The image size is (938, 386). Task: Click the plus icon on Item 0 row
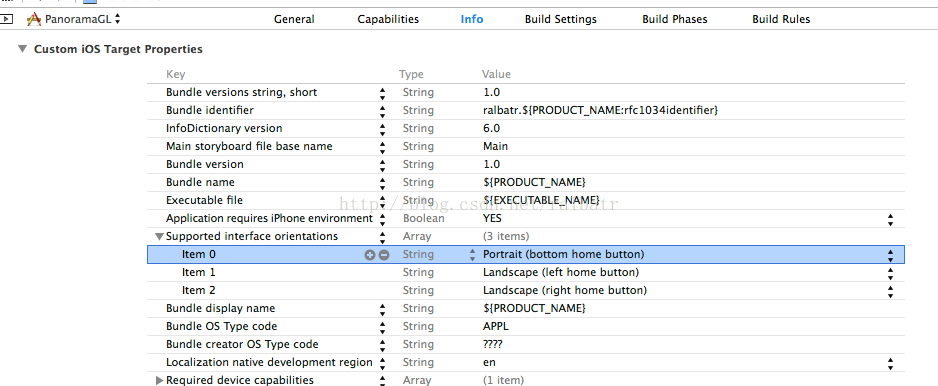(x=370, y=254)
